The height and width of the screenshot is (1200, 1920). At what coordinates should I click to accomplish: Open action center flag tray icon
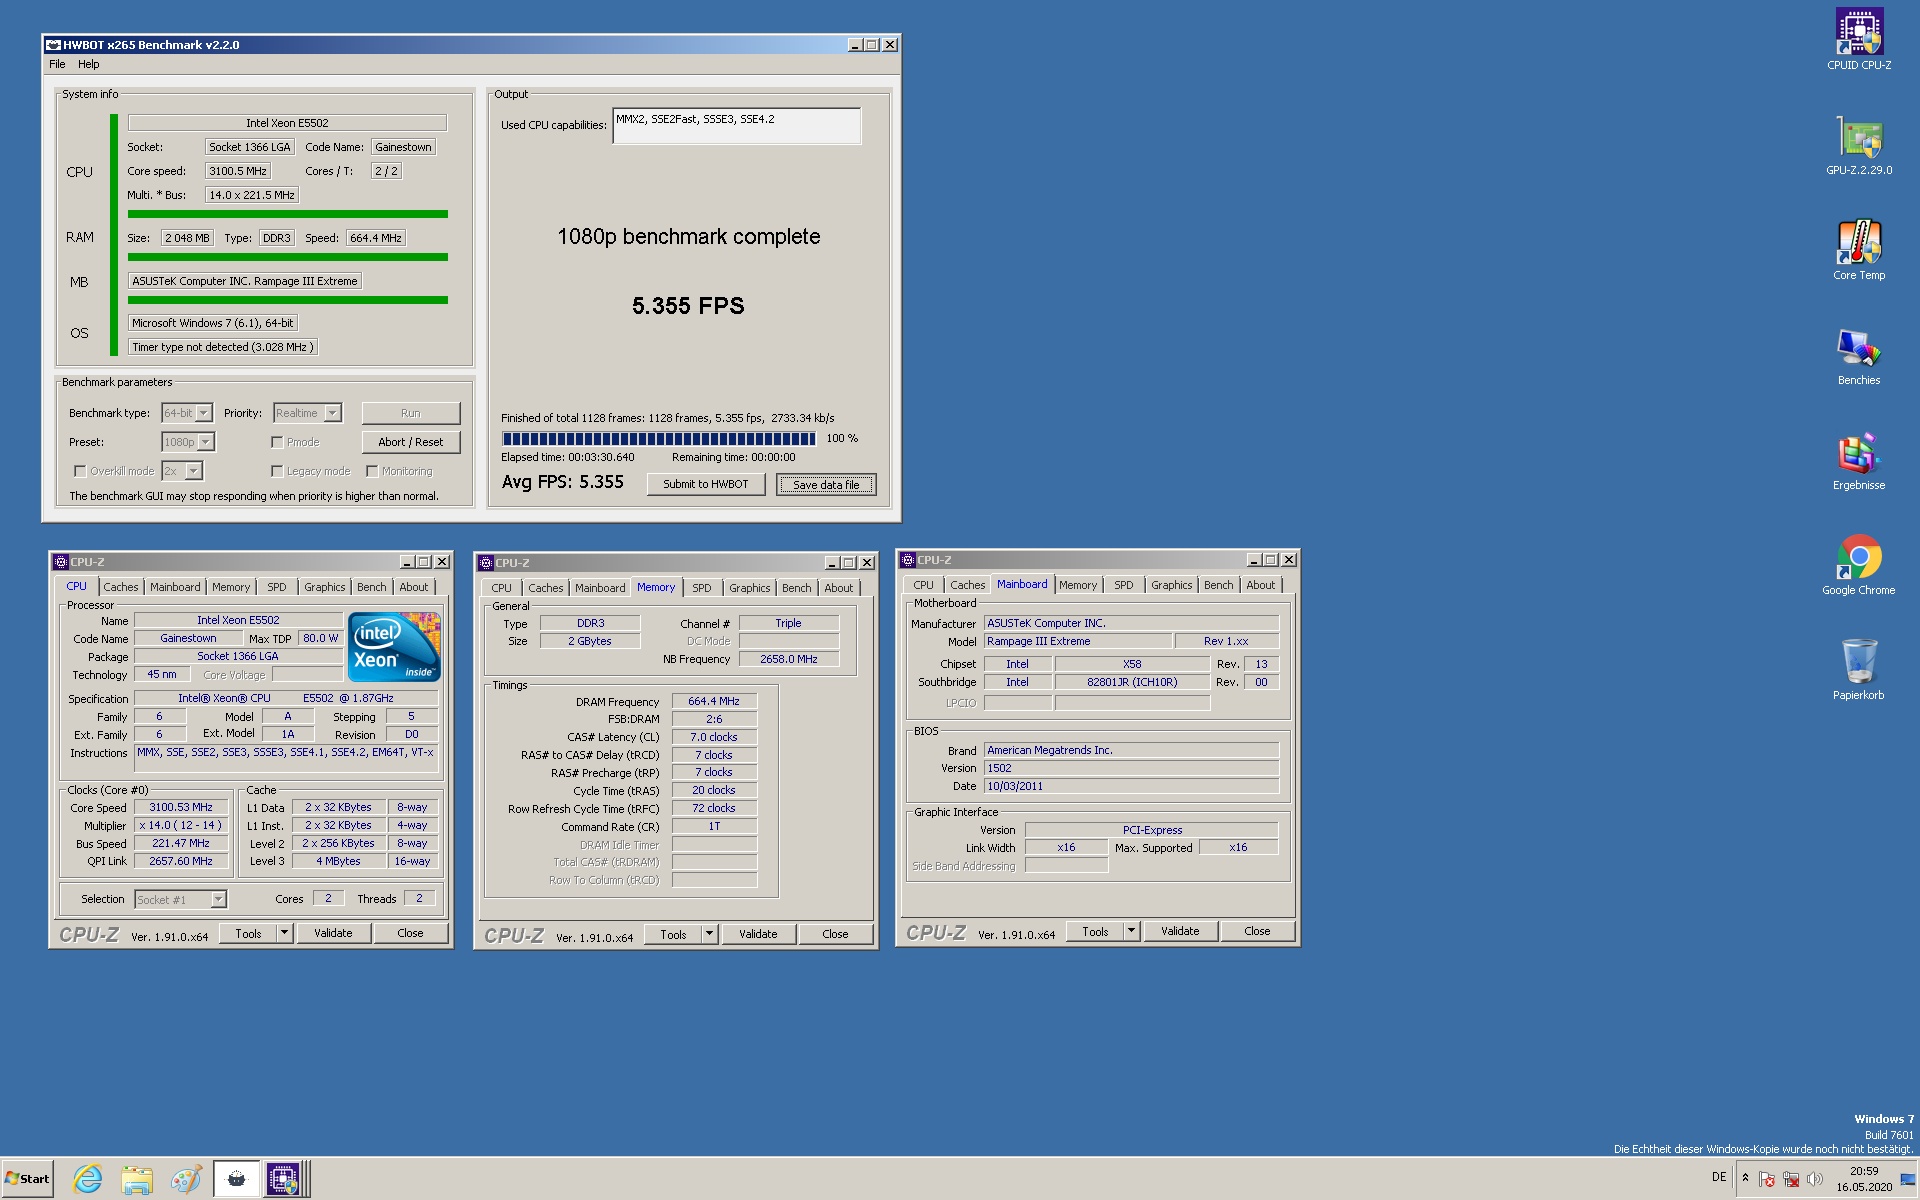pos(1767,1179)
